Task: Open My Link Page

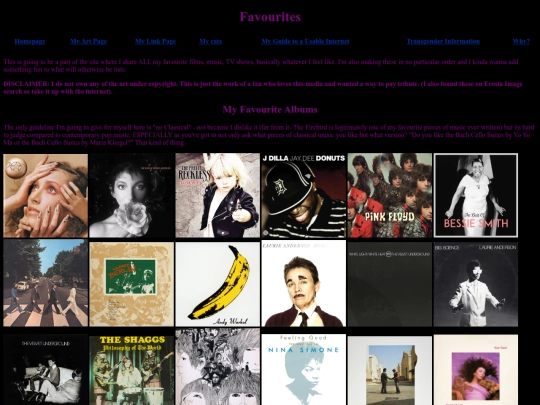Action: tap(155, 41)
